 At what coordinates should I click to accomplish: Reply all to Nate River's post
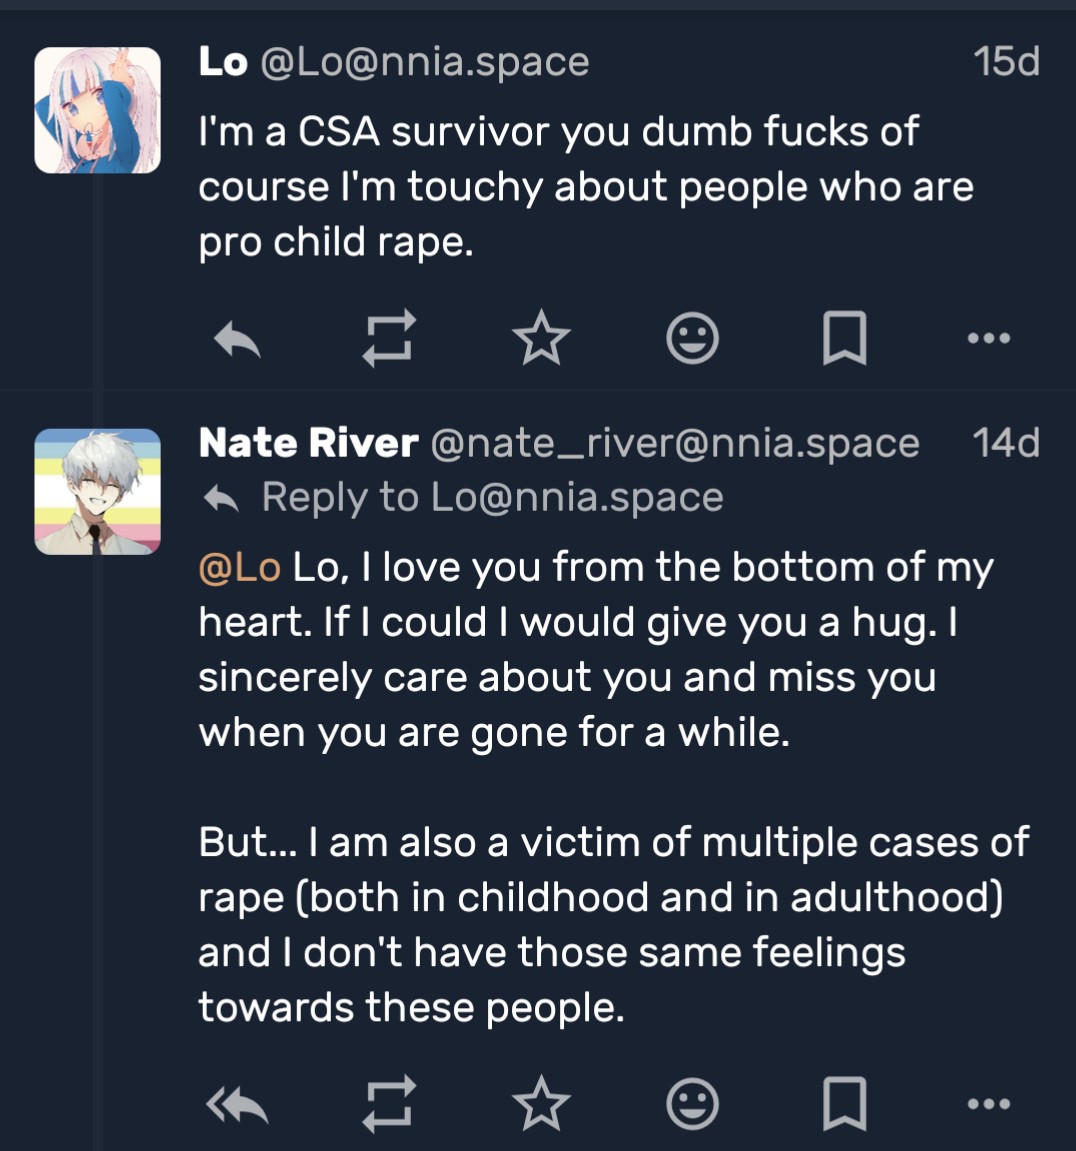coord(238,1105)
